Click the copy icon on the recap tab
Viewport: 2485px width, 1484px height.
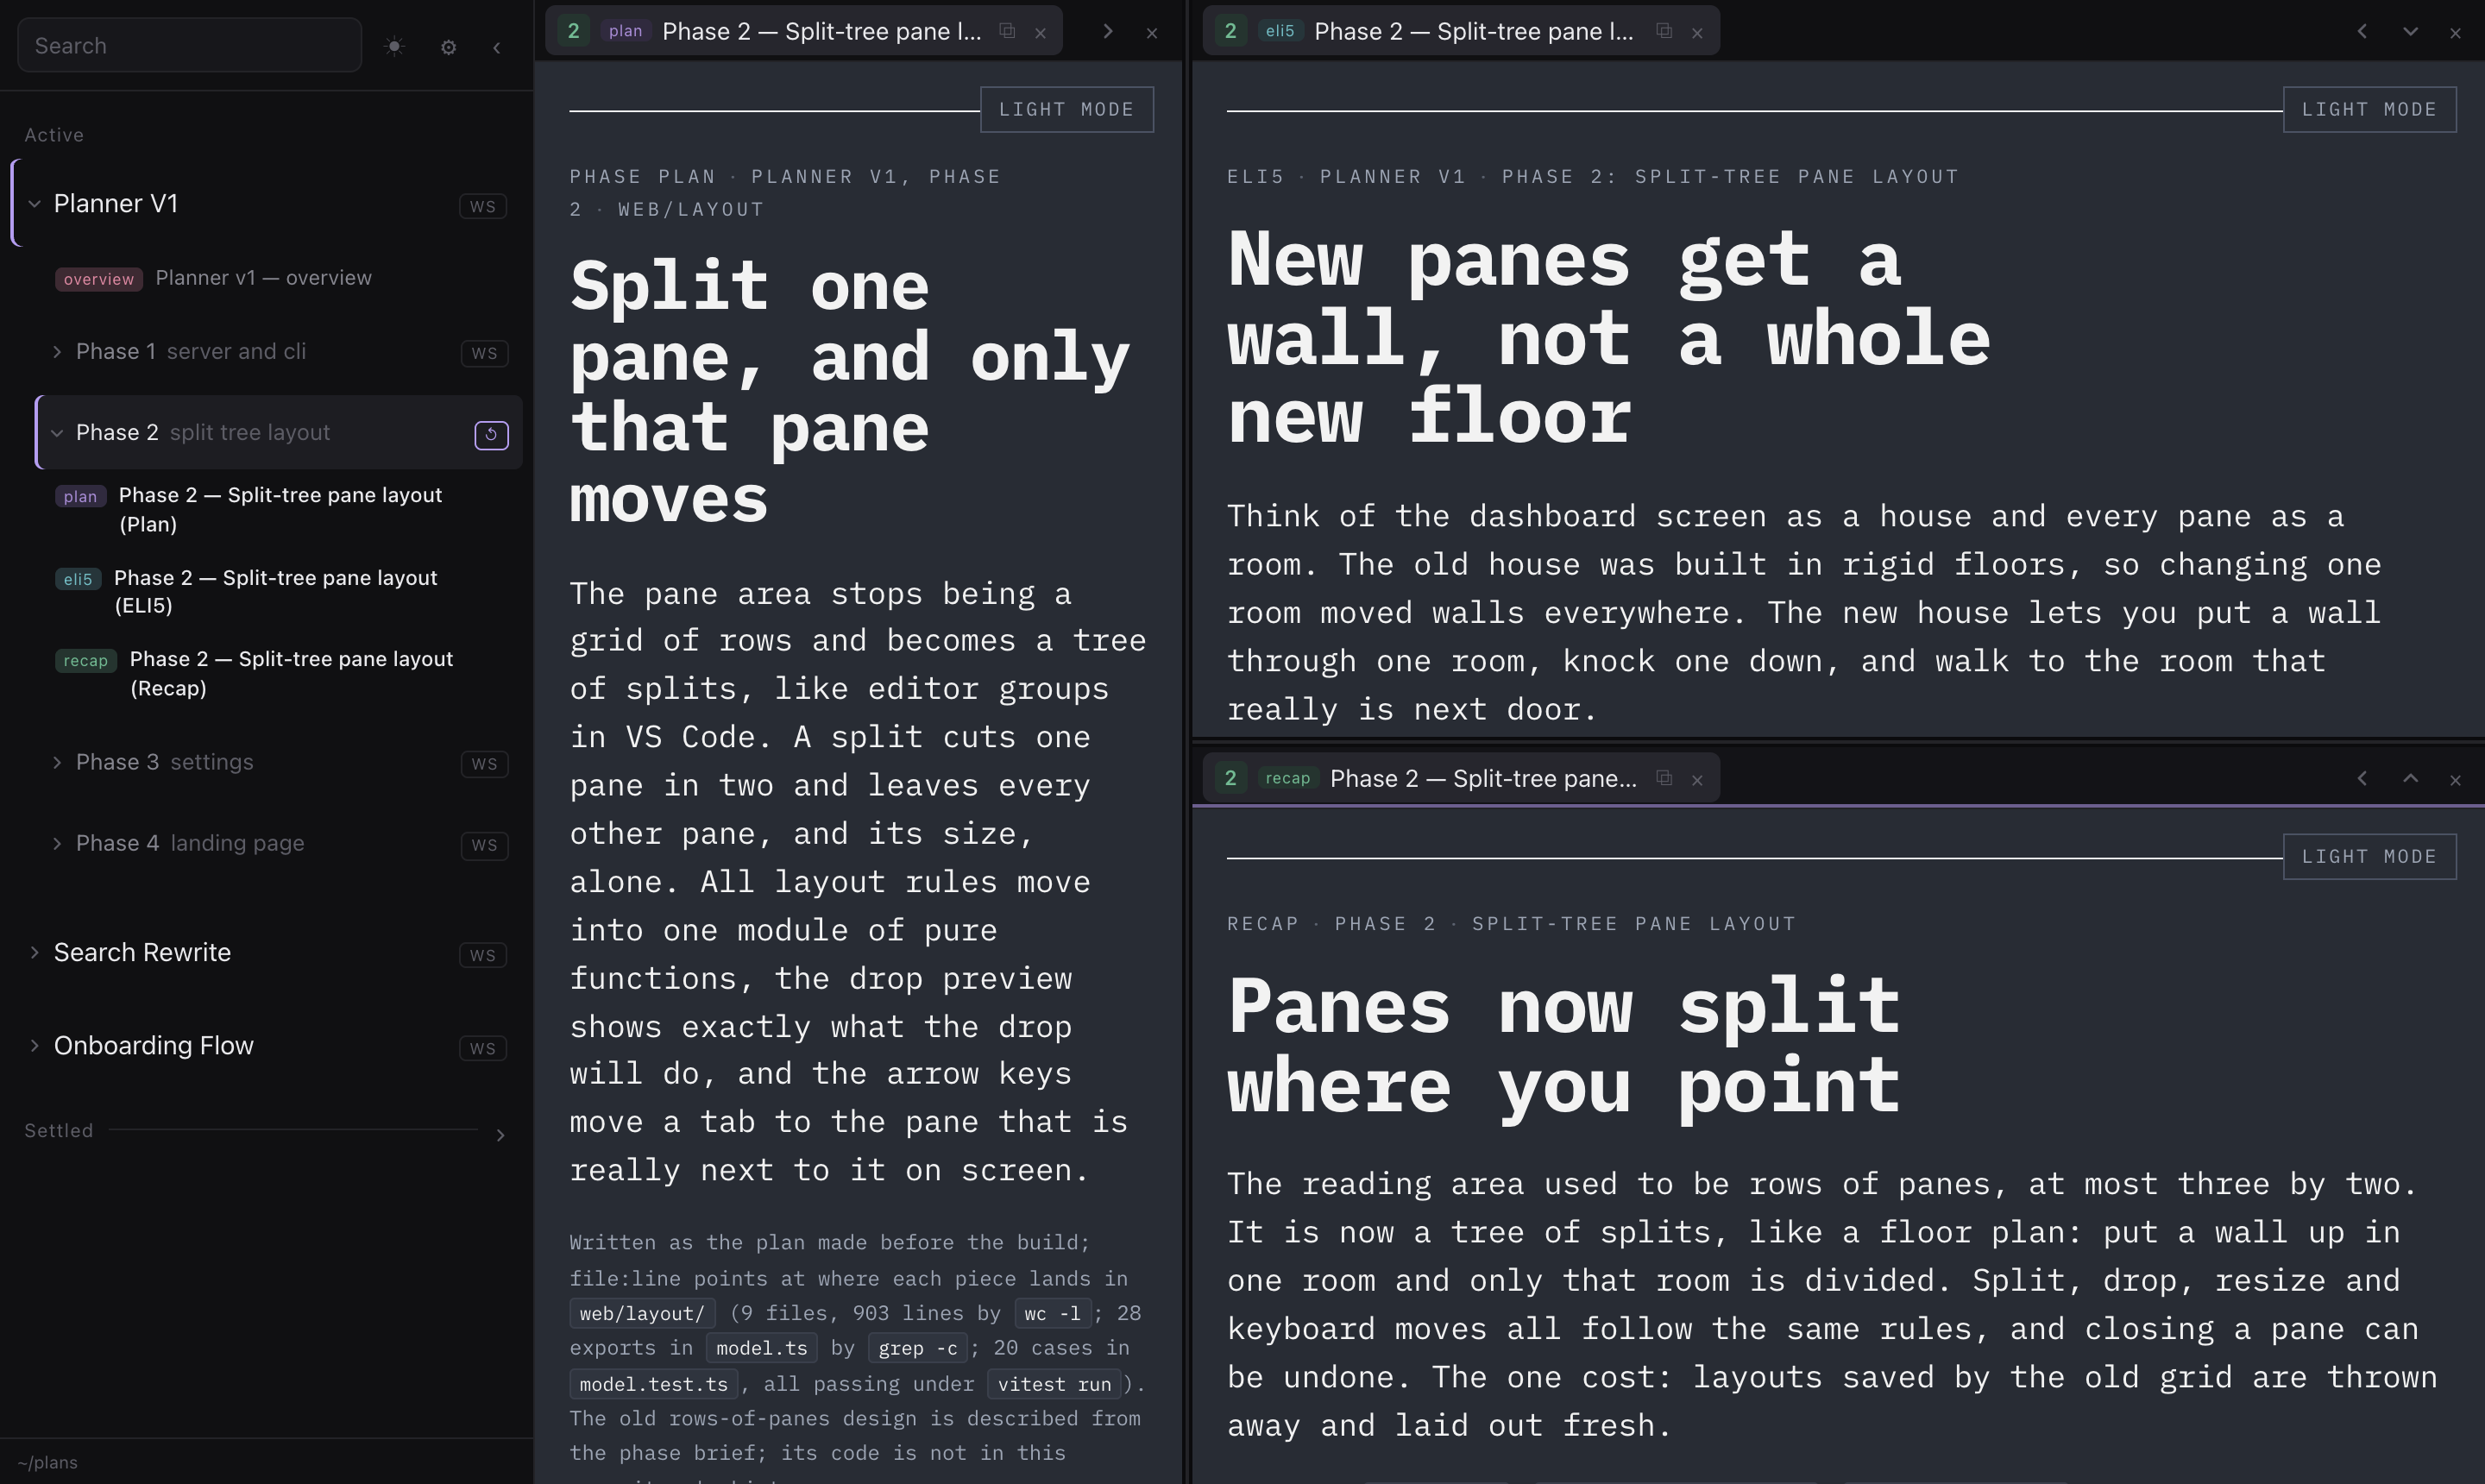[x=1664, y=778]
